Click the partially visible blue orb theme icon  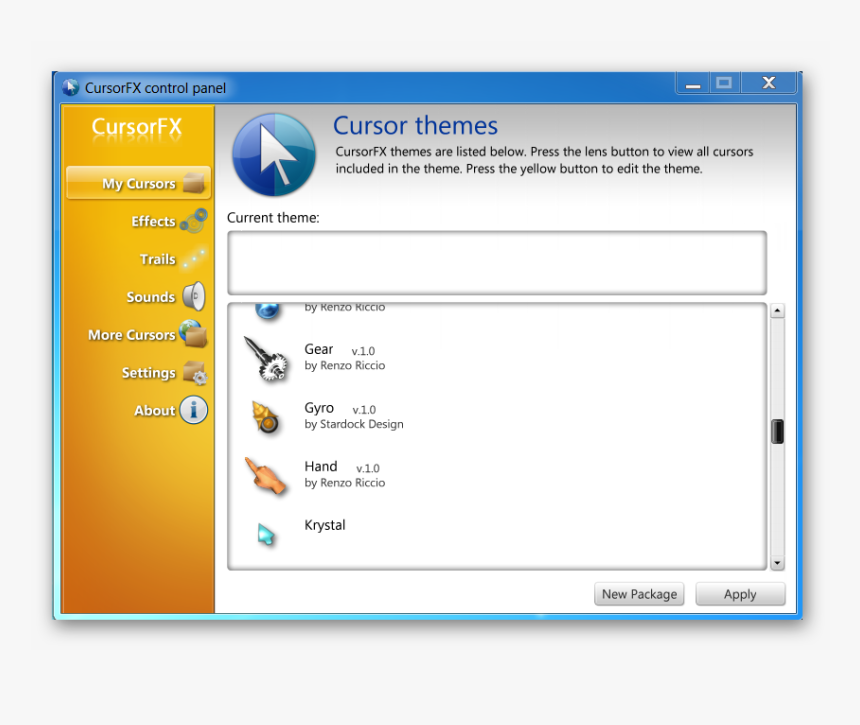(268, 311)
